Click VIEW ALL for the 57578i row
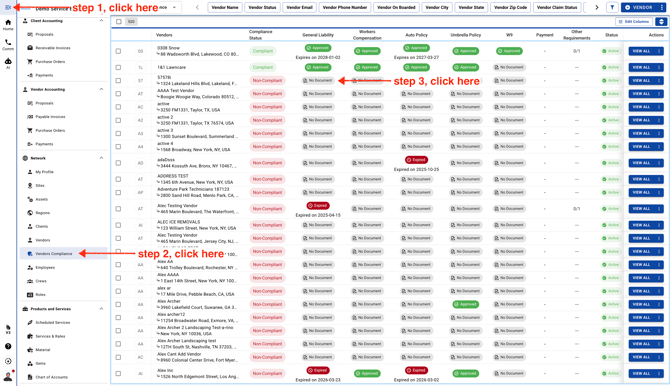The height and width of the screenshot is (386, 670). pos(641,80)
